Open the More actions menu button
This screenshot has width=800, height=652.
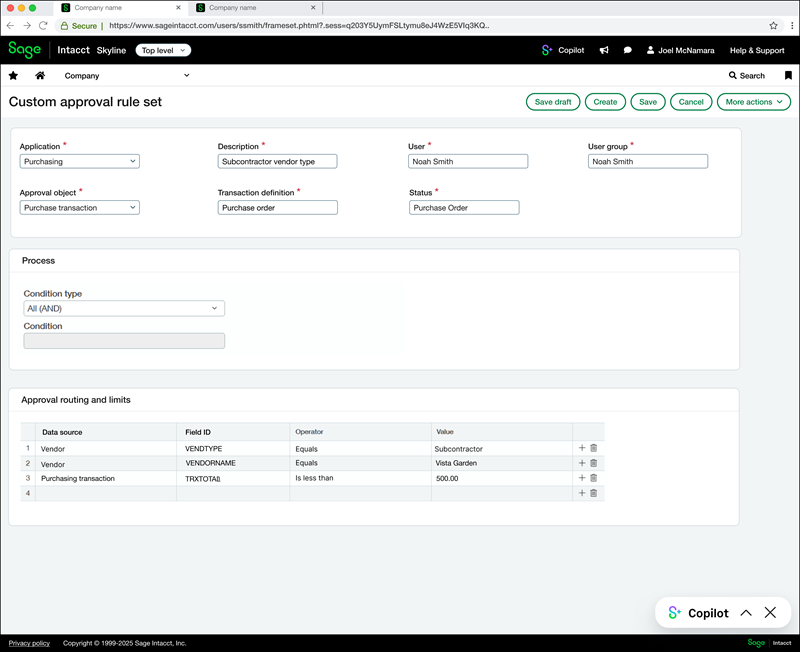point(754,102)
